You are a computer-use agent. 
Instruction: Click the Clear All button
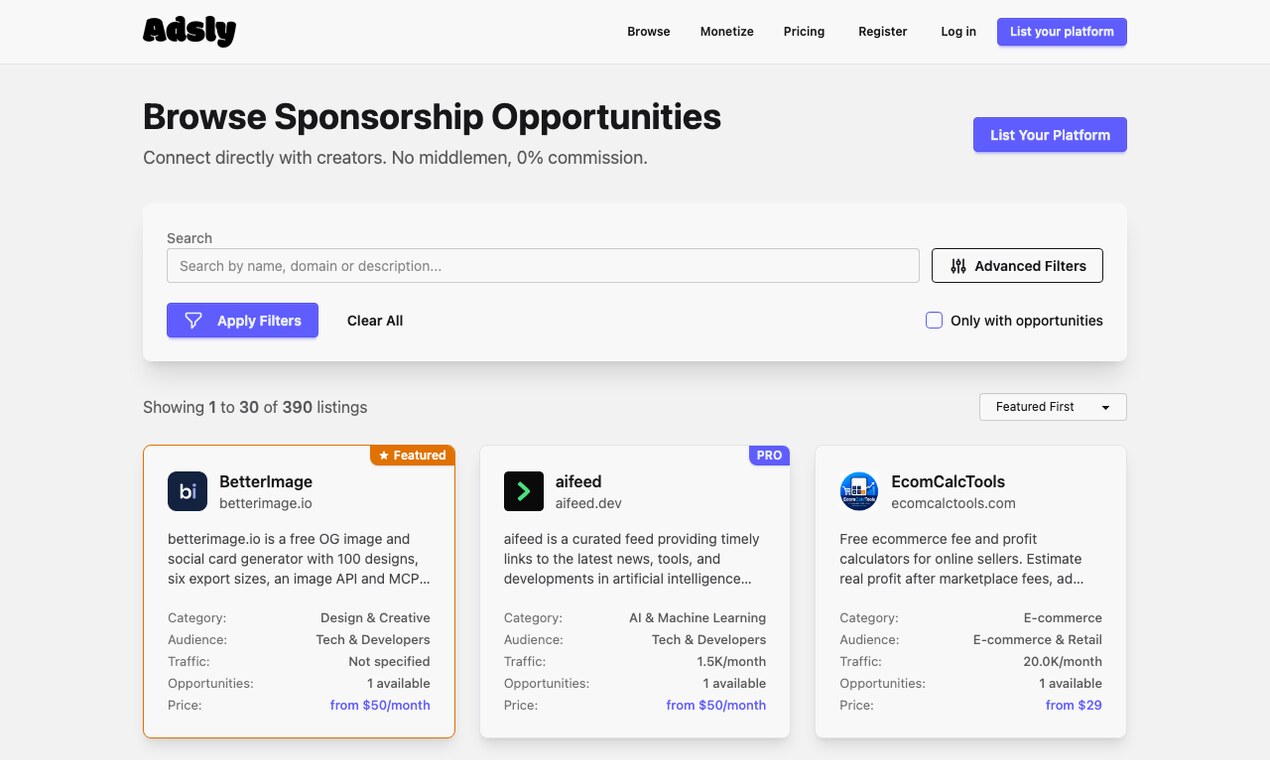pyautogui.click(x=375, y=320)
